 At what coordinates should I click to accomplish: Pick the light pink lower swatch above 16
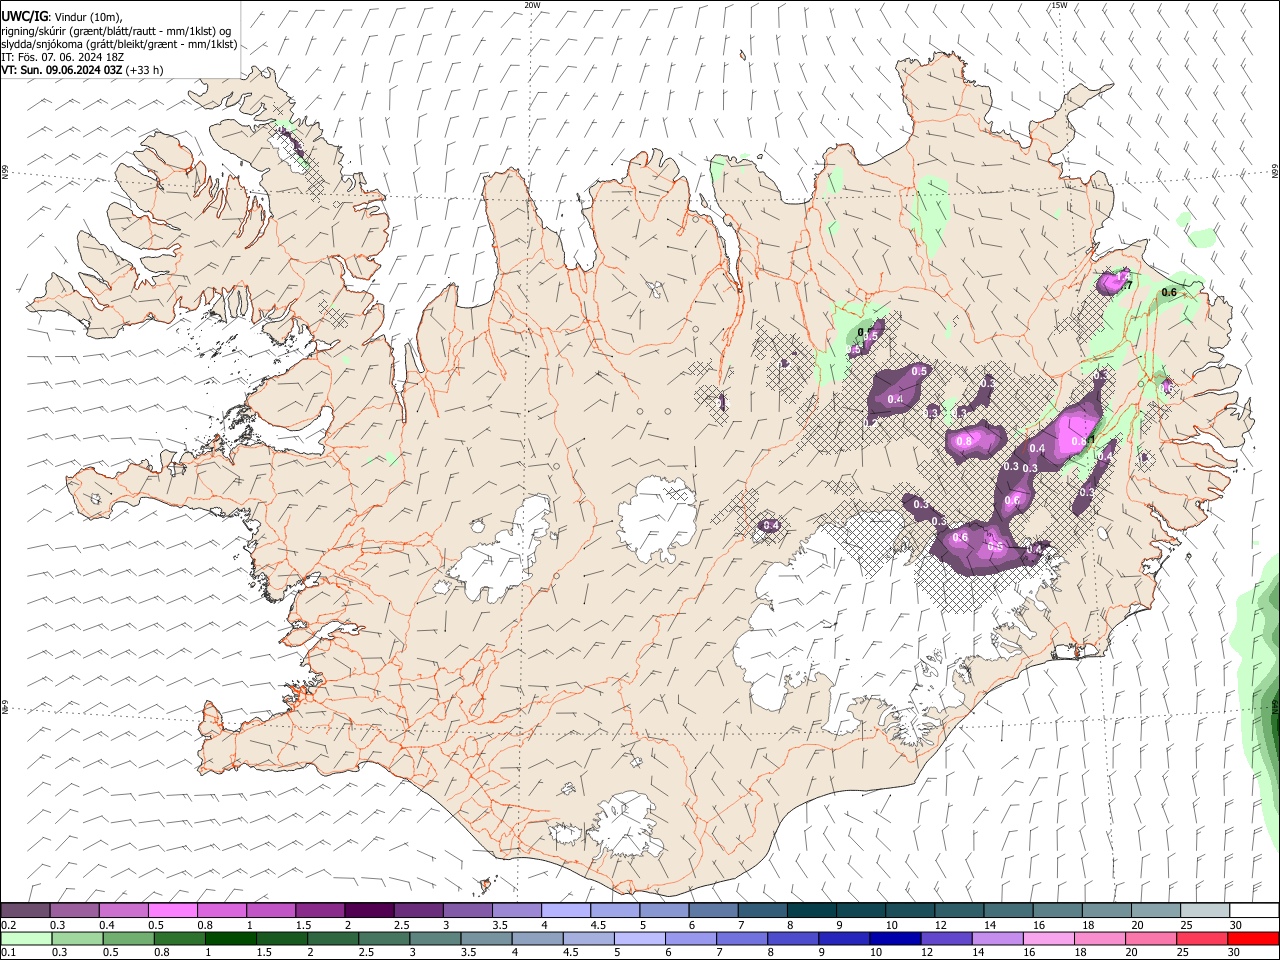coord(1047,938)
